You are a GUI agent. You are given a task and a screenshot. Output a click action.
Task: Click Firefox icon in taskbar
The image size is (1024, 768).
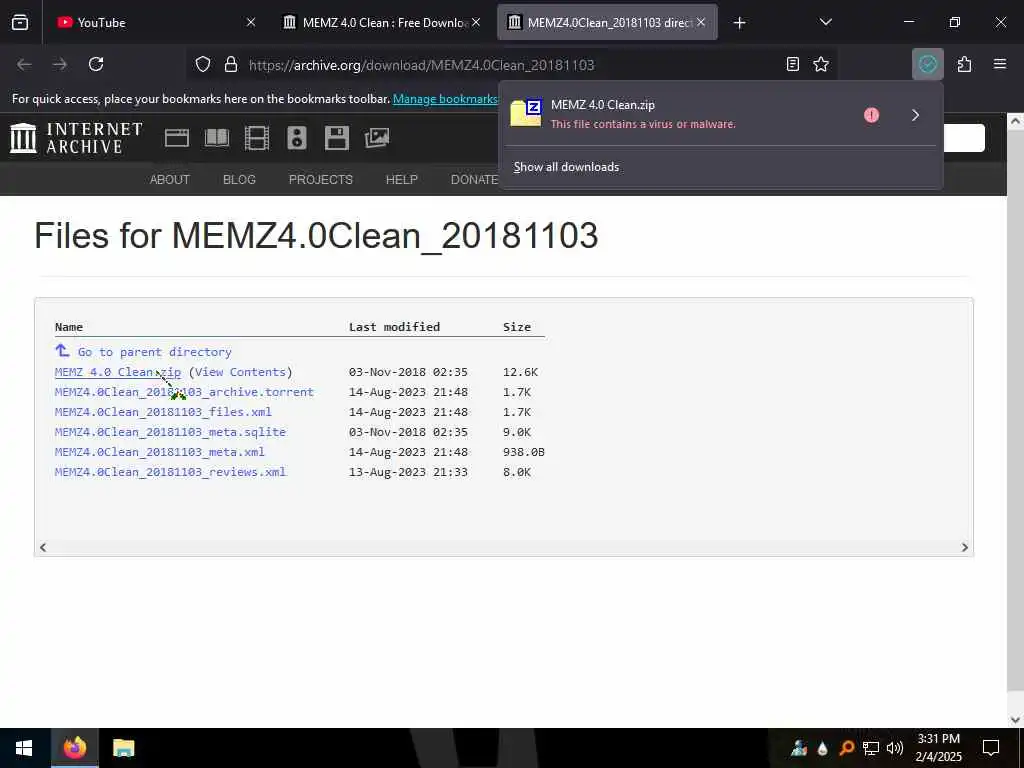(75, 748)
